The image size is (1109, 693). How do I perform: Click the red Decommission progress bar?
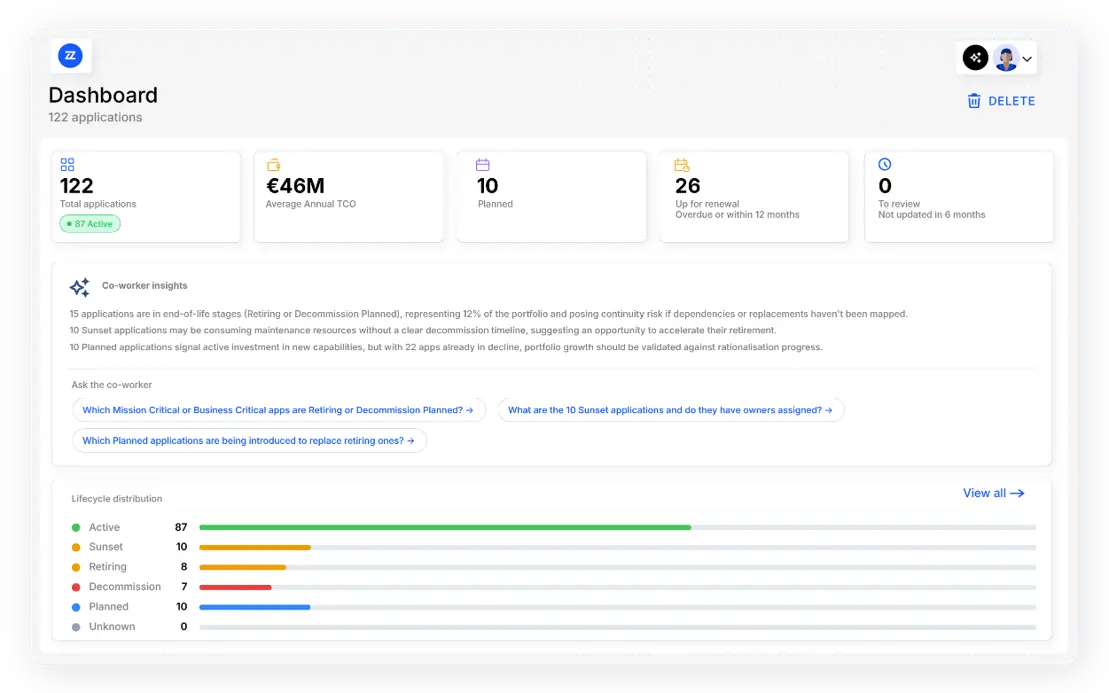pyautogui.click(x=236, y=587)
